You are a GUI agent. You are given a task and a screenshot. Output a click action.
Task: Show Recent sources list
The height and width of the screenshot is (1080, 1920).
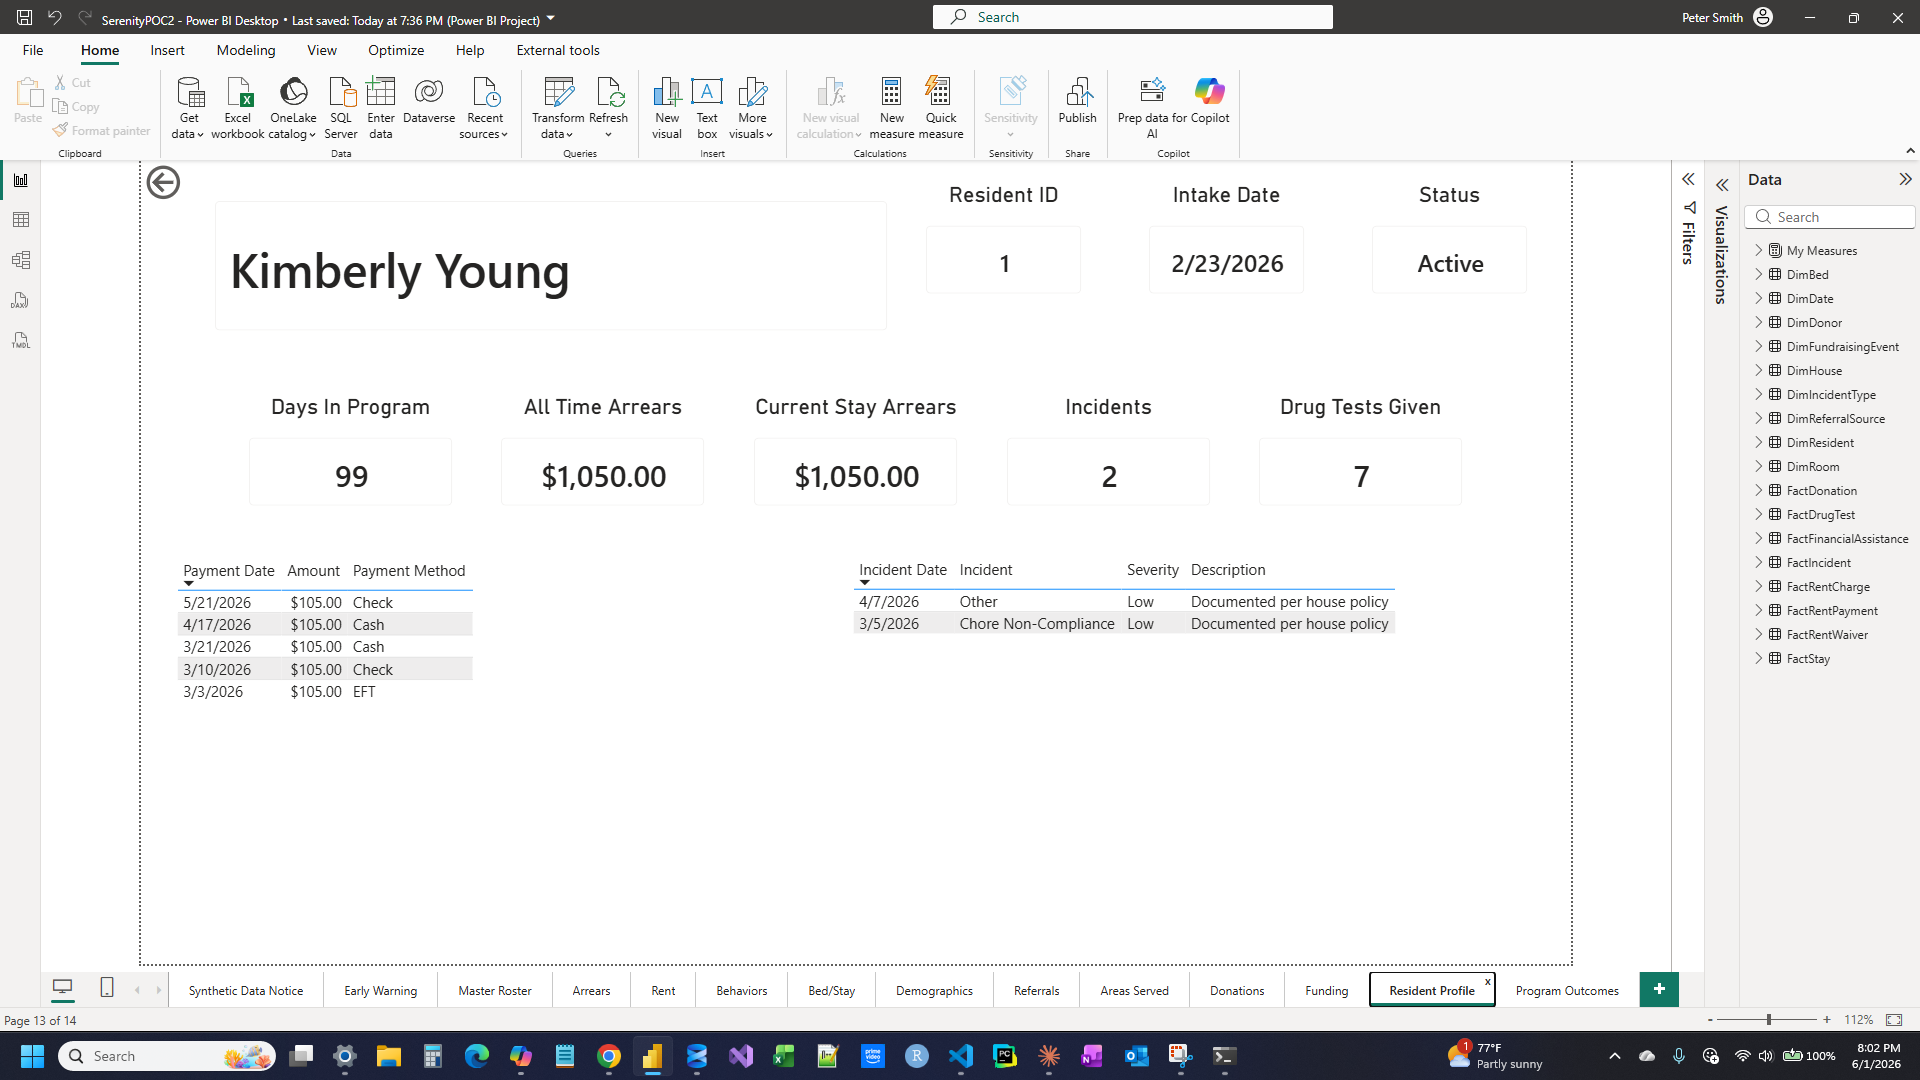[x=485, y=108]
